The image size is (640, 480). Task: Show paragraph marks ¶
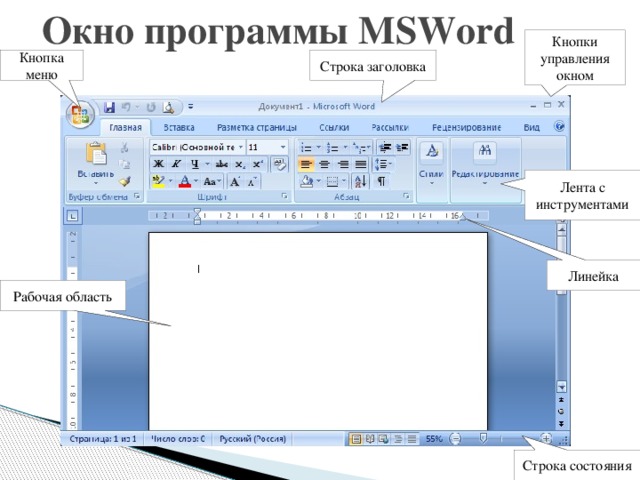(381, 181)
